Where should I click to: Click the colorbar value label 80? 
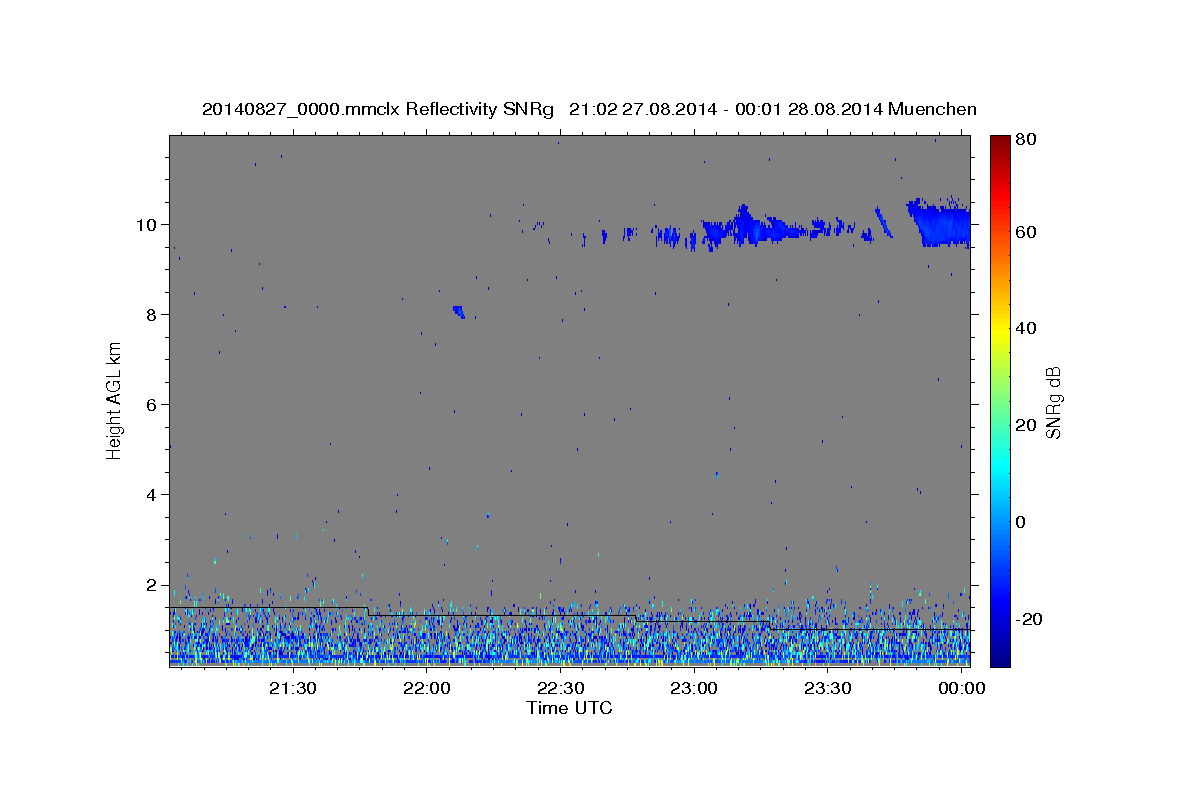pyautogui.click(x=1025, y=139)
